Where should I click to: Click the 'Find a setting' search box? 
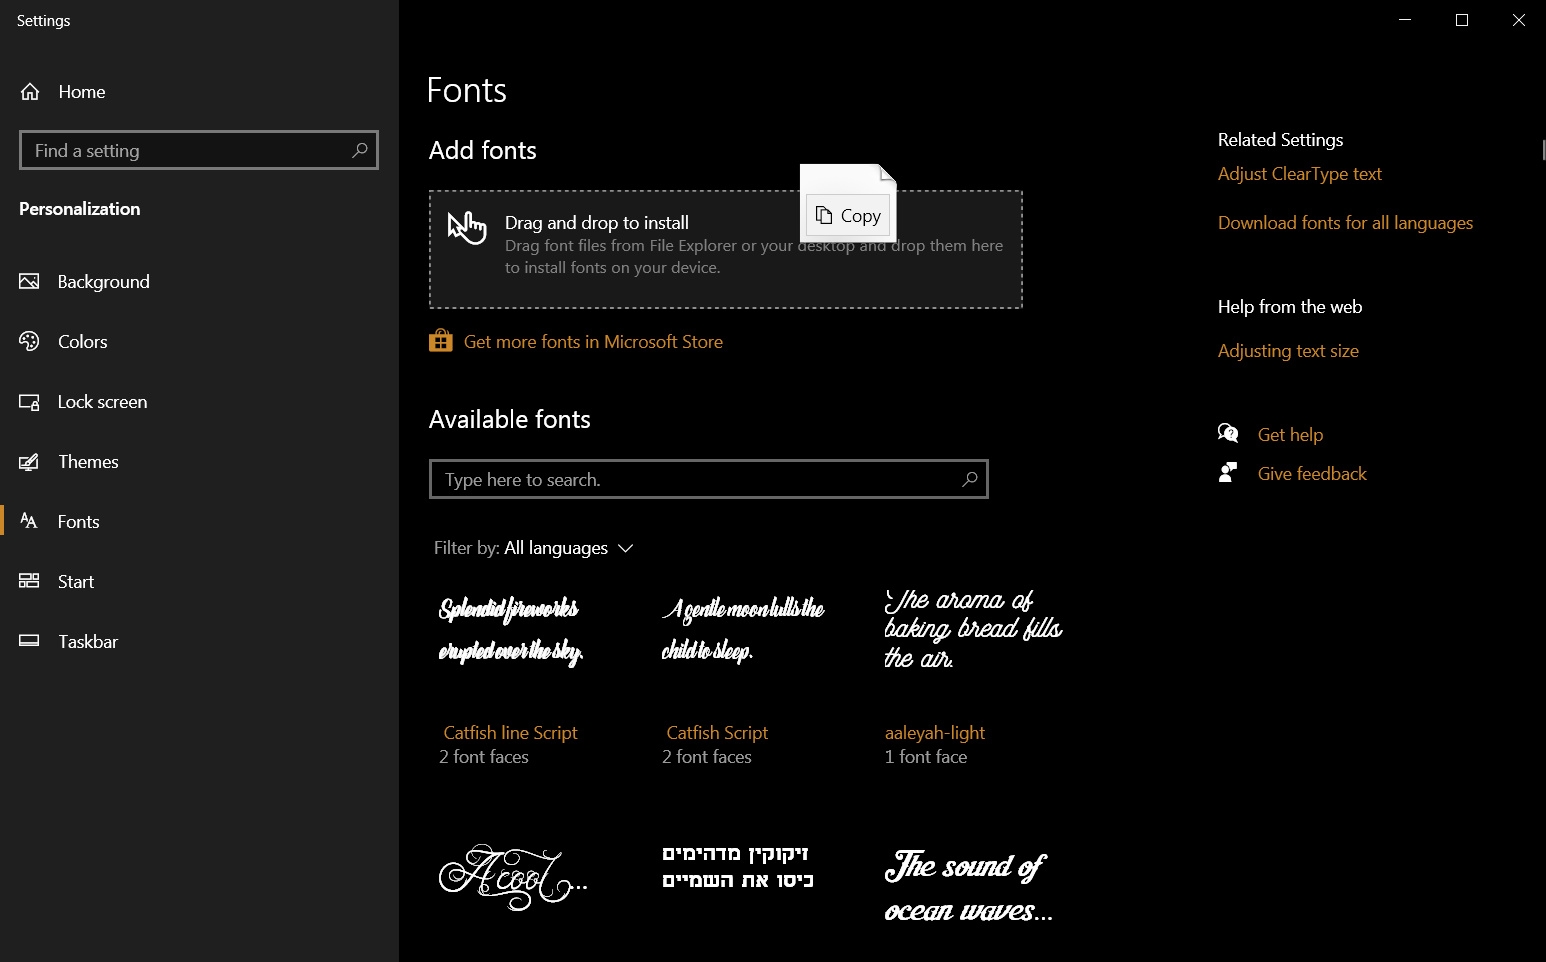point(198,150)
